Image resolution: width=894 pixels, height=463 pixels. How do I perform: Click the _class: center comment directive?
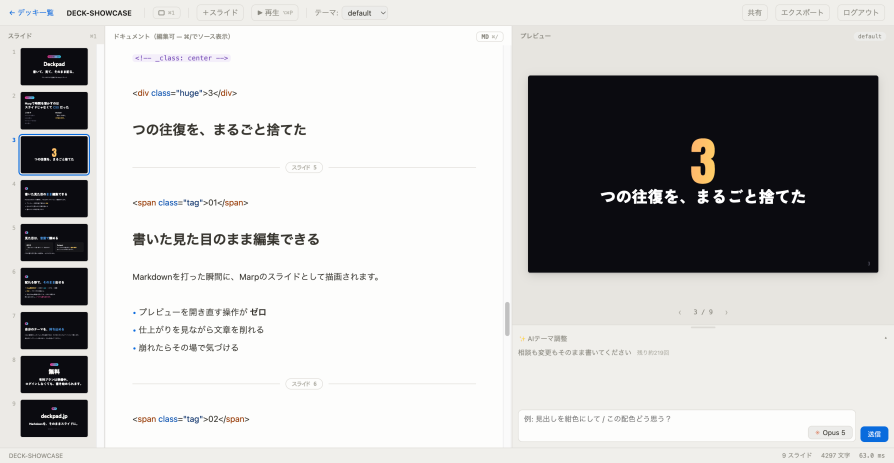click(x=181, y=58)
